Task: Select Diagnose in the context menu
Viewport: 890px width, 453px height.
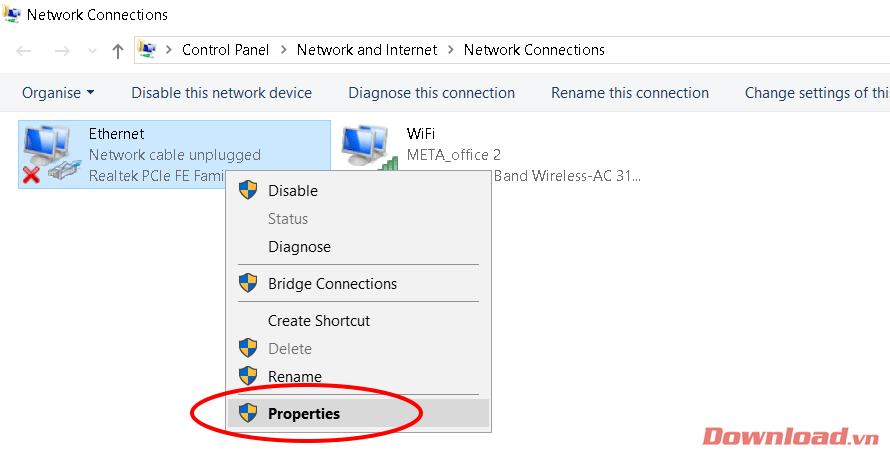Action: pyautogui.click(x=299, y=246)
